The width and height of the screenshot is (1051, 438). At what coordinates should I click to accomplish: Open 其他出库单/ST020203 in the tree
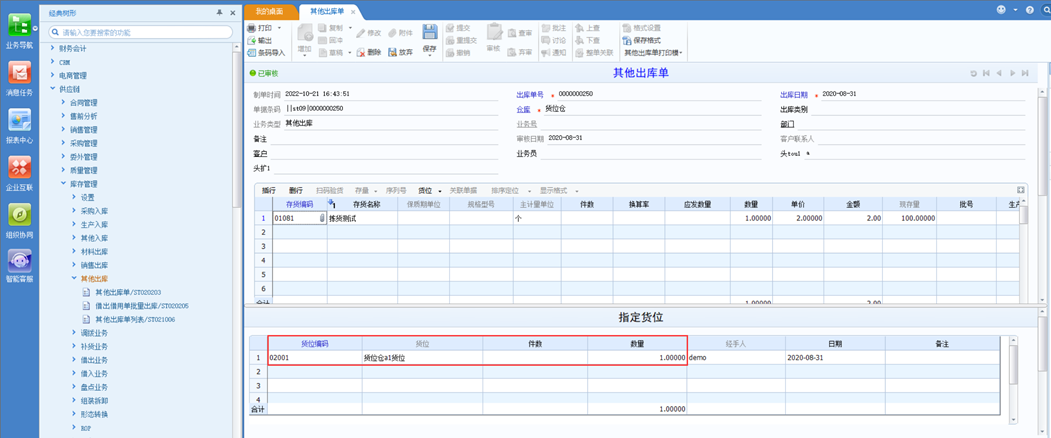tap(127, 292)
